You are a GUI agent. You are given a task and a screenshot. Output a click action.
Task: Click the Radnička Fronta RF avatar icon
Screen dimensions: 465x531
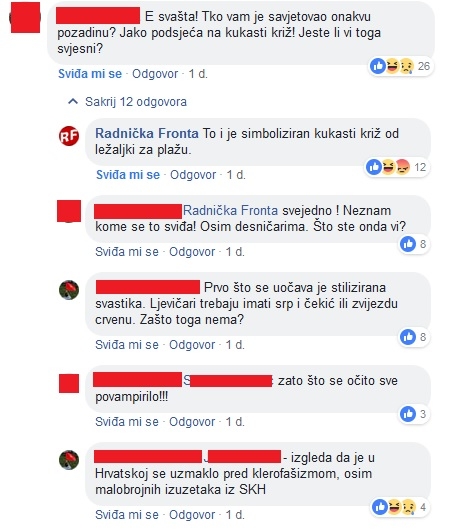[69, 136]
